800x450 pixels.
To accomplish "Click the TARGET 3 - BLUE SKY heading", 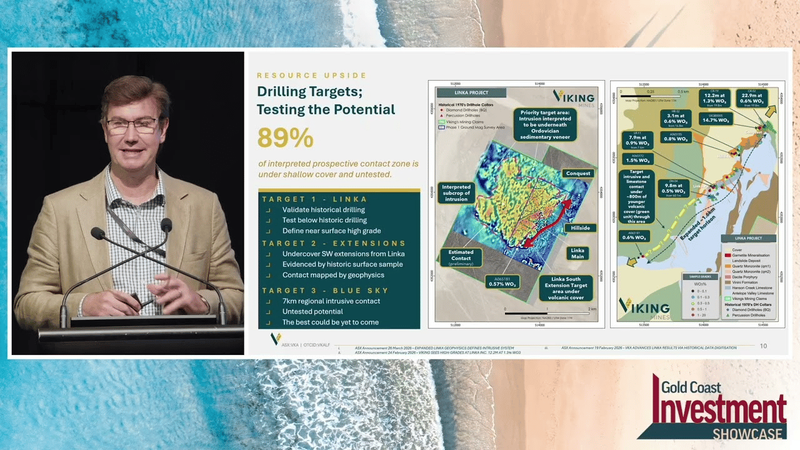I will [326, 290].
